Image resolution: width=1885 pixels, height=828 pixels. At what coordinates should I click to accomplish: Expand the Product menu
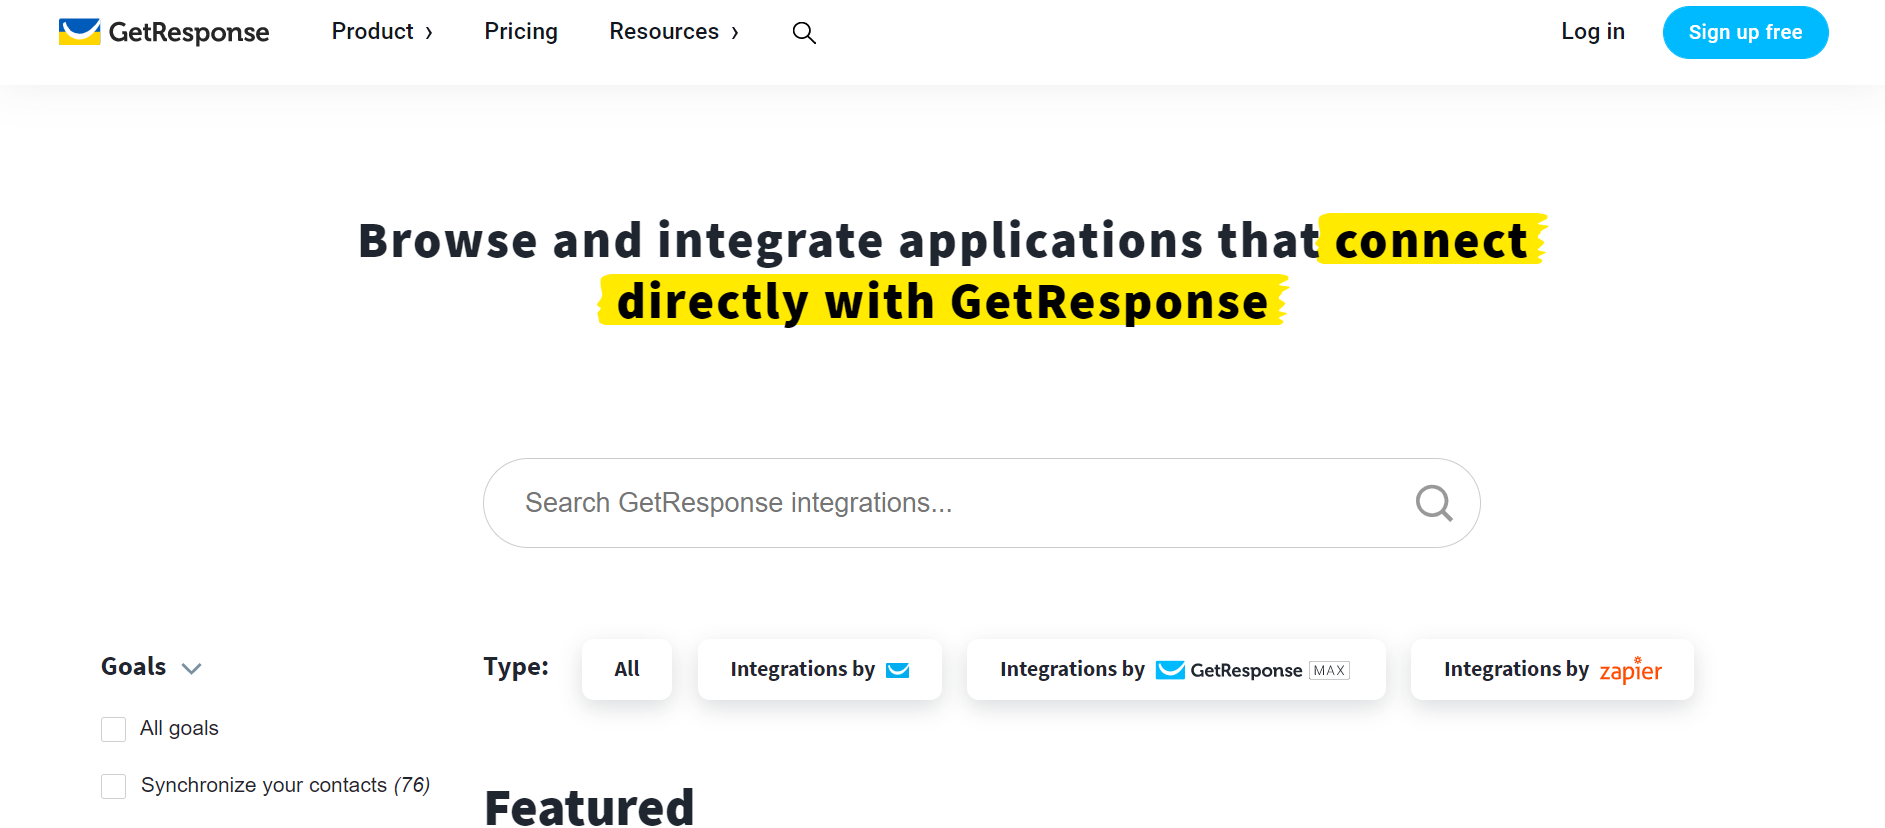(382, 32)
